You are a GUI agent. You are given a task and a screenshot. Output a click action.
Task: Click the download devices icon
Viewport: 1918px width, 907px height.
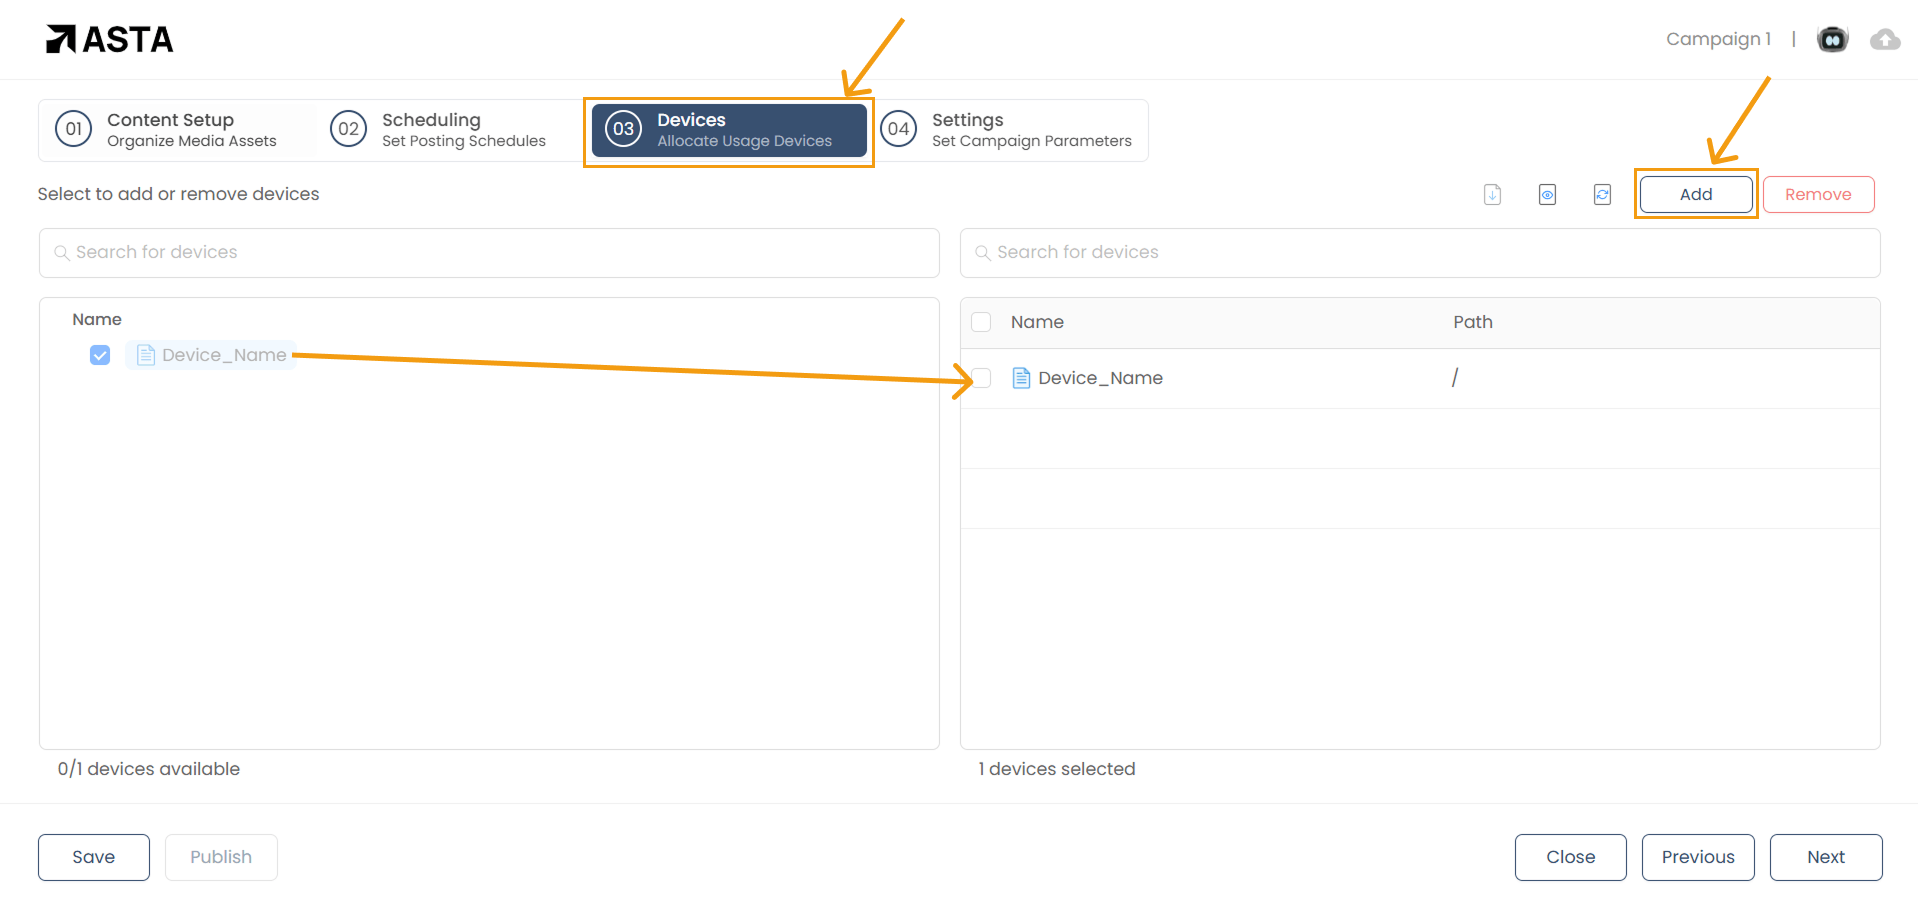[1491, 194]
